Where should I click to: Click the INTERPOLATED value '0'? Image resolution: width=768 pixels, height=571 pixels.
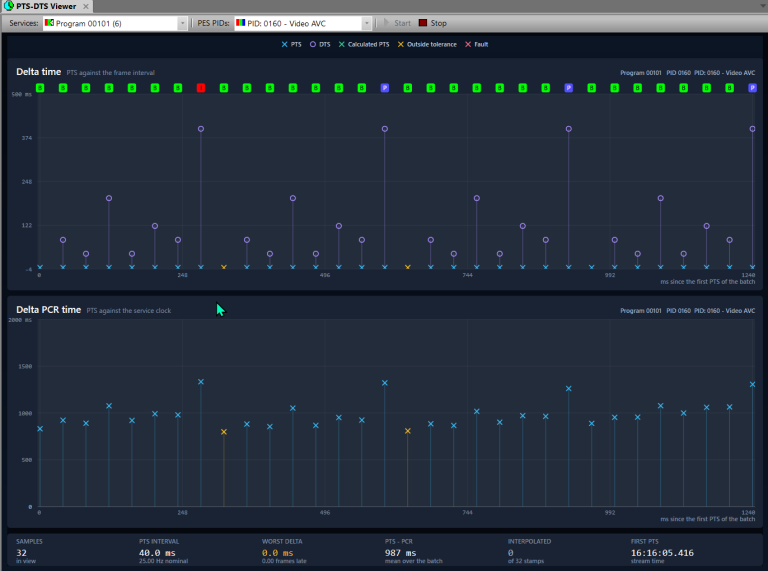point(510,552)
